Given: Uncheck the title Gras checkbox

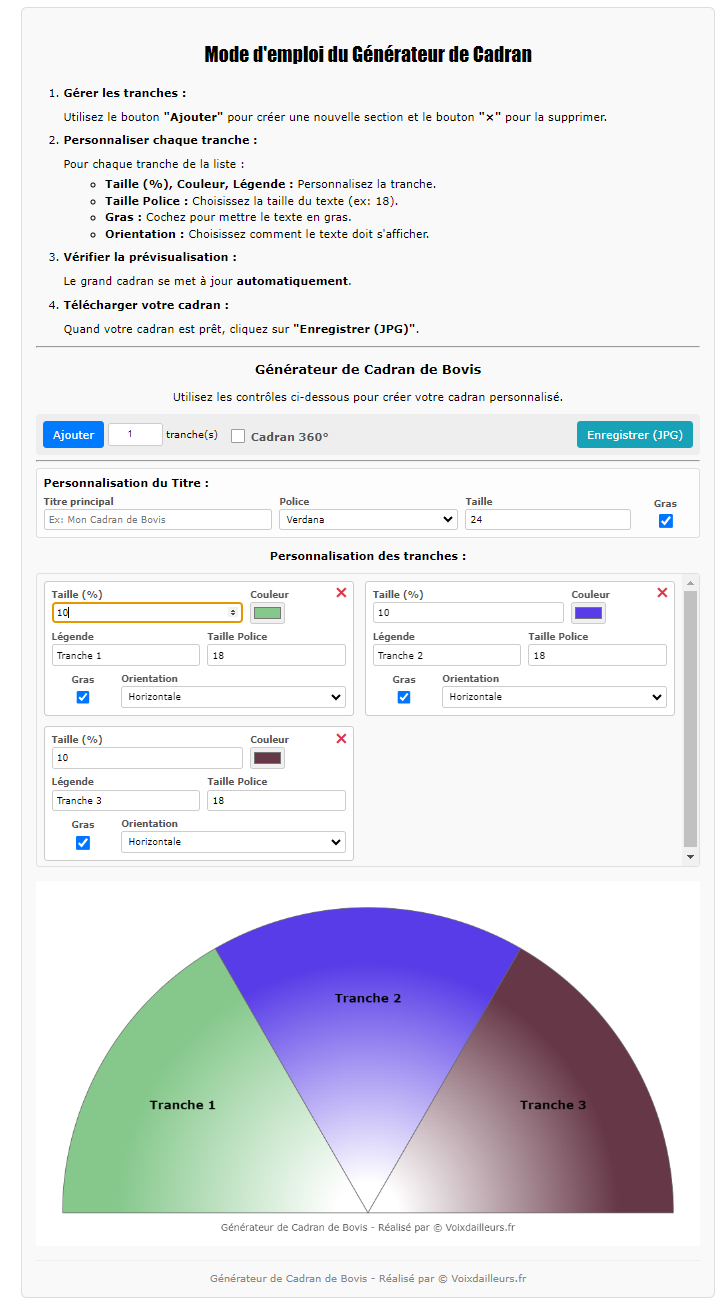Looking at the screenshot, I should coord(666,521).
